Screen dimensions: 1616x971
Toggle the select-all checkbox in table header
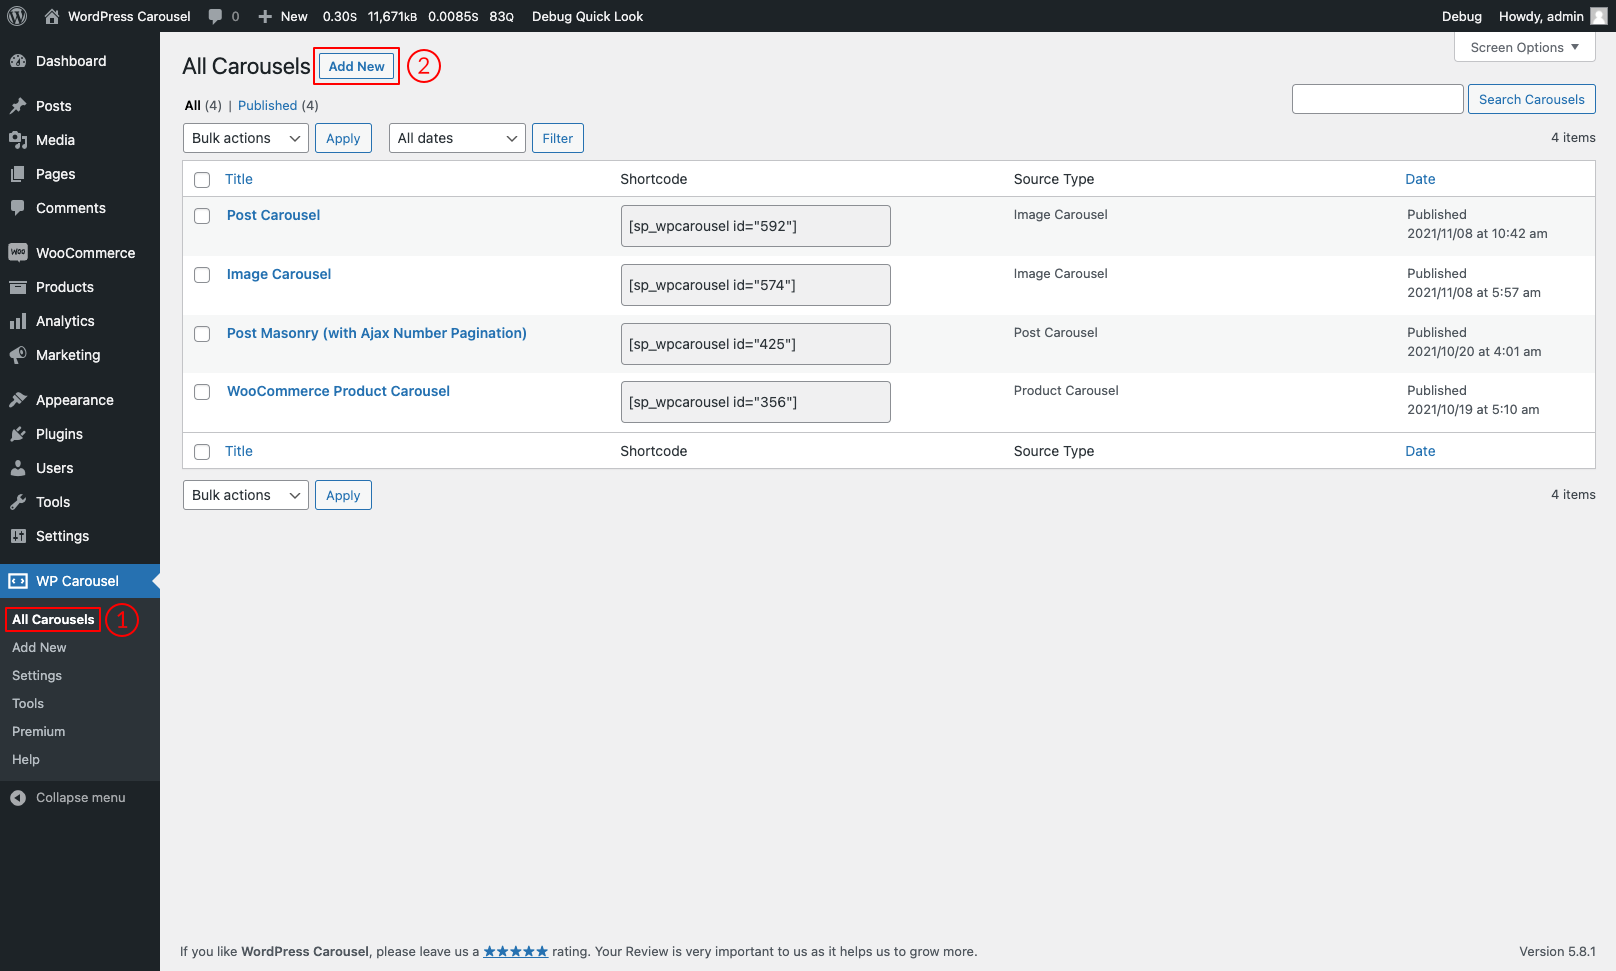202,180
